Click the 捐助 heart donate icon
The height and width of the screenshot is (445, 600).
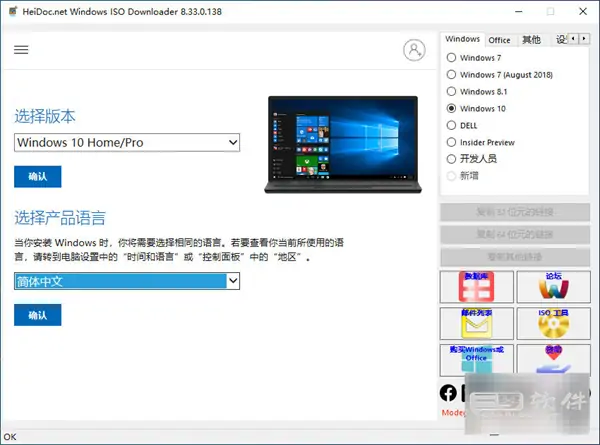(553, 359)
